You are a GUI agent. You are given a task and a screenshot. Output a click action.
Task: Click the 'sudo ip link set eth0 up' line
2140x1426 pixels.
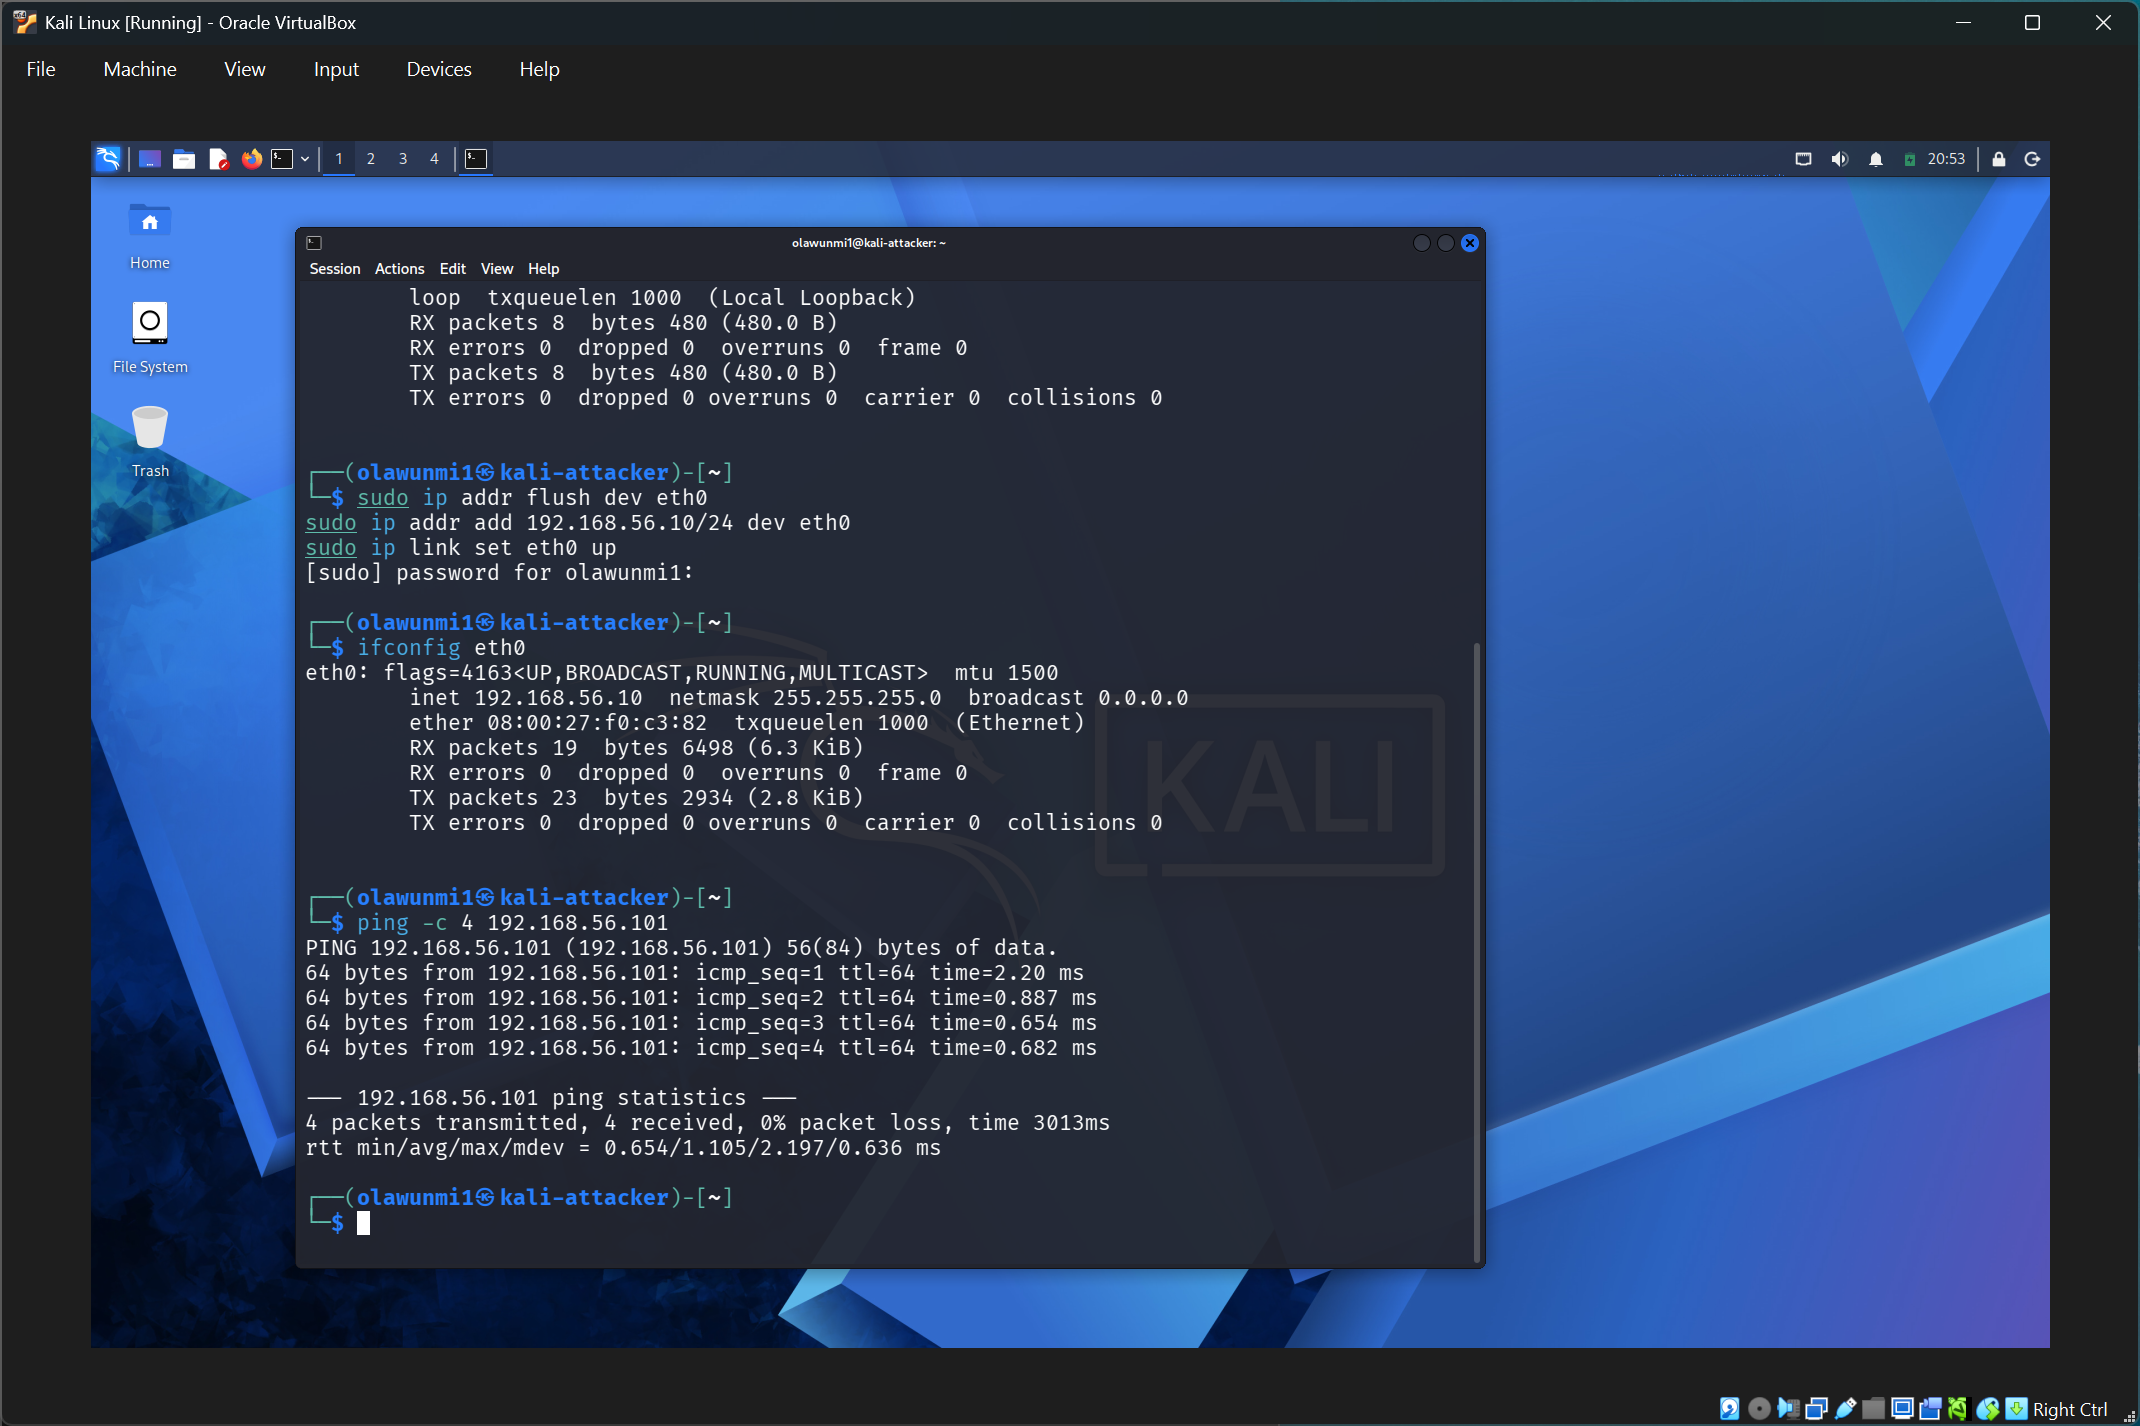(x=461, y=548)
